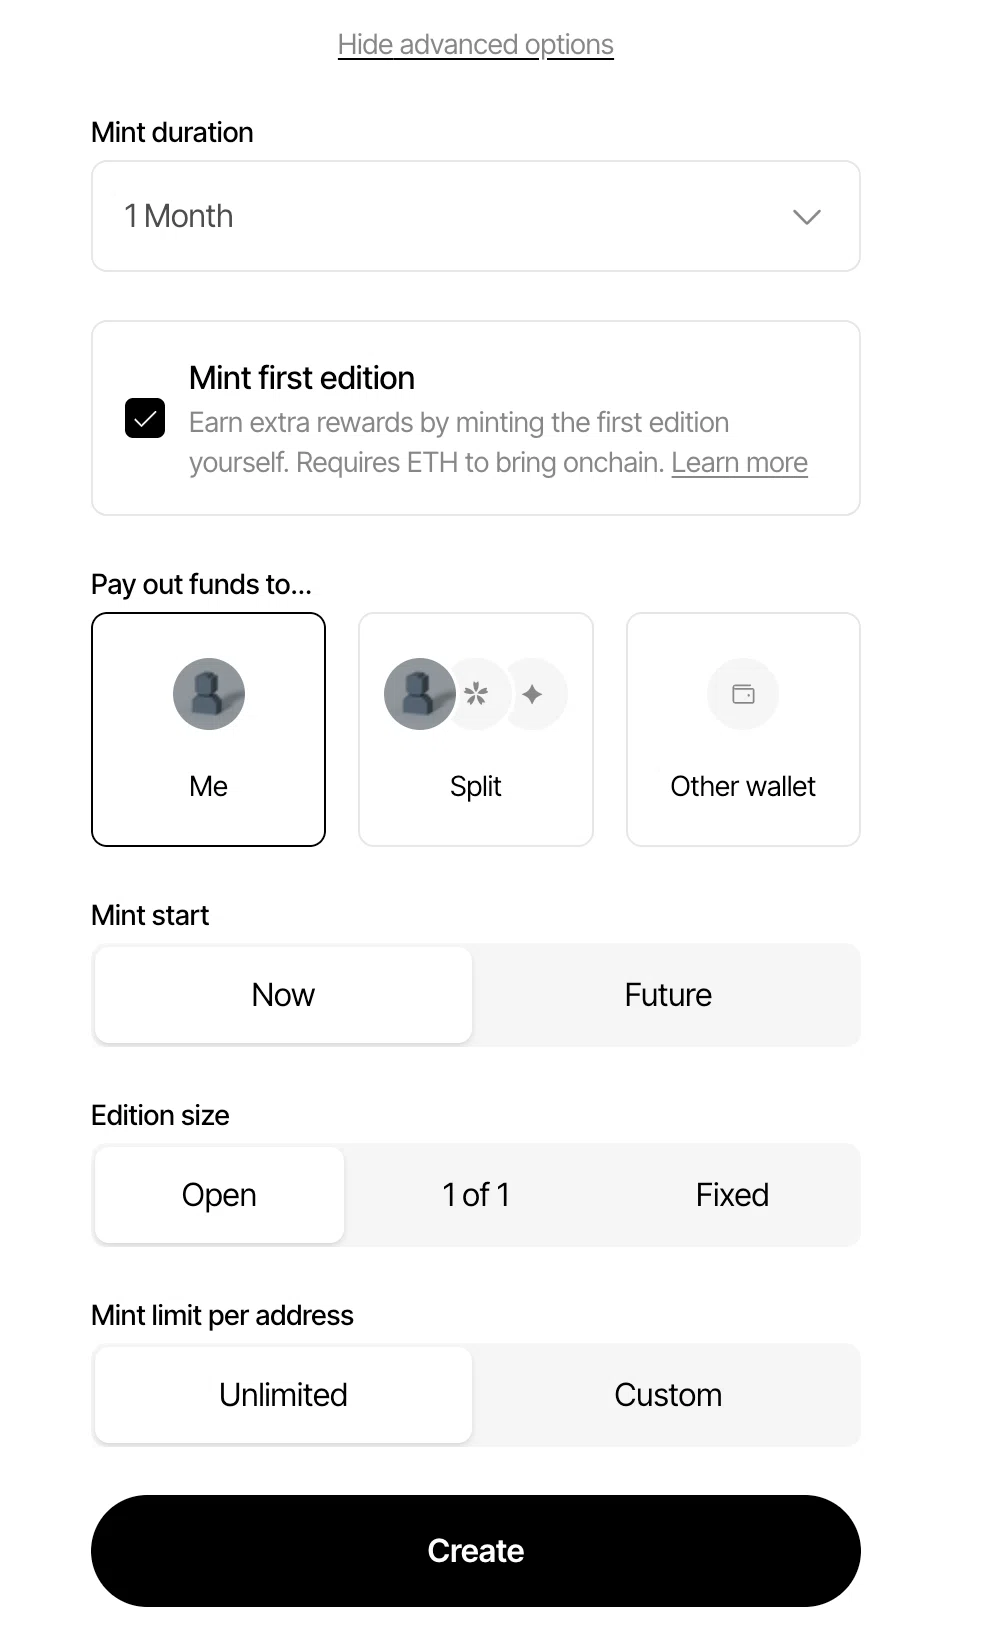Click the sparkle star icon in Split card
Viewport: 989px width, 1648px height.
point(532,693)
